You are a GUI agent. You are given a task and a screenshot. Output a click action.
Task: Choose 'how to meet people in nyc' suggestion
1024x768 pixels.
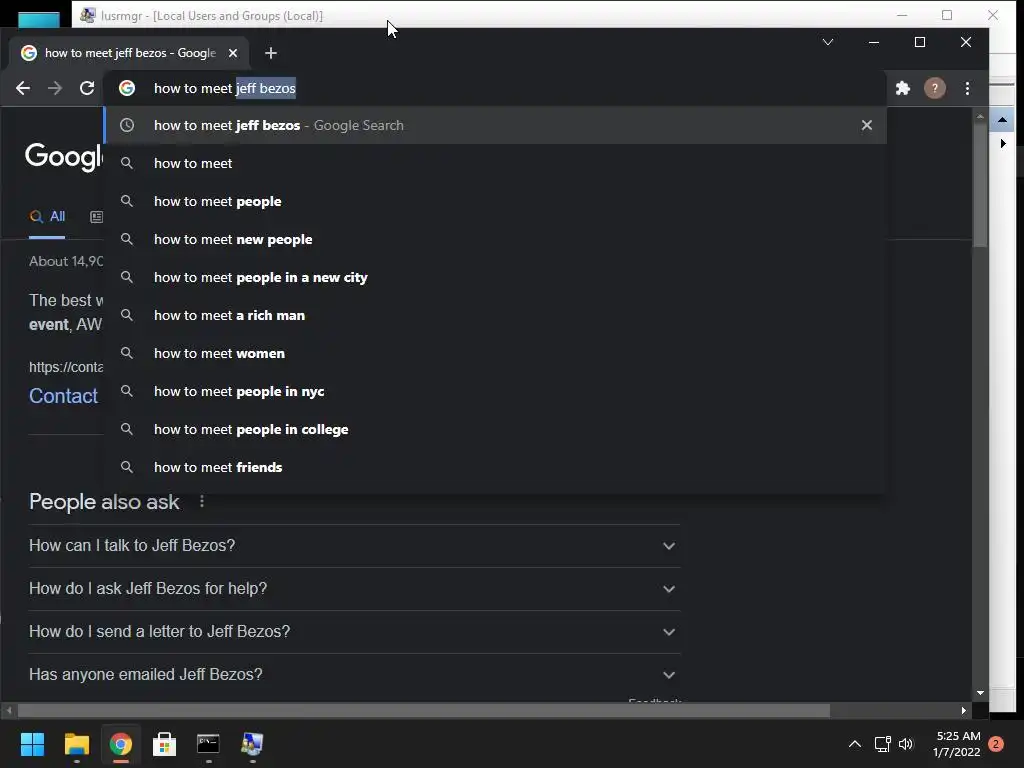pos(495,391)
